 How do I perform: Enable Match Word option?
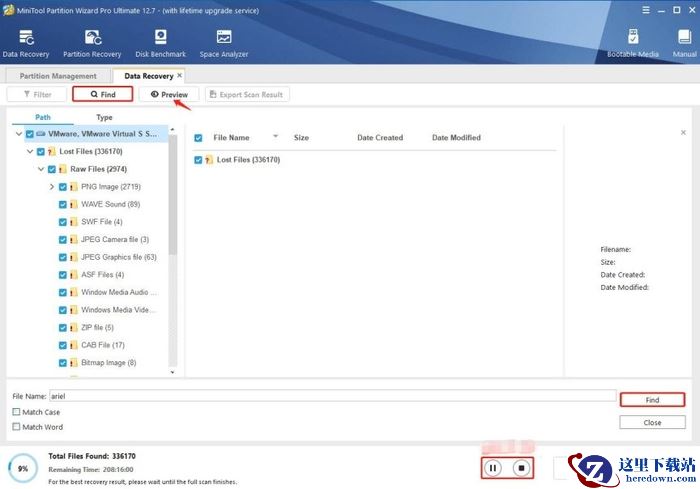tap(17, 426)
